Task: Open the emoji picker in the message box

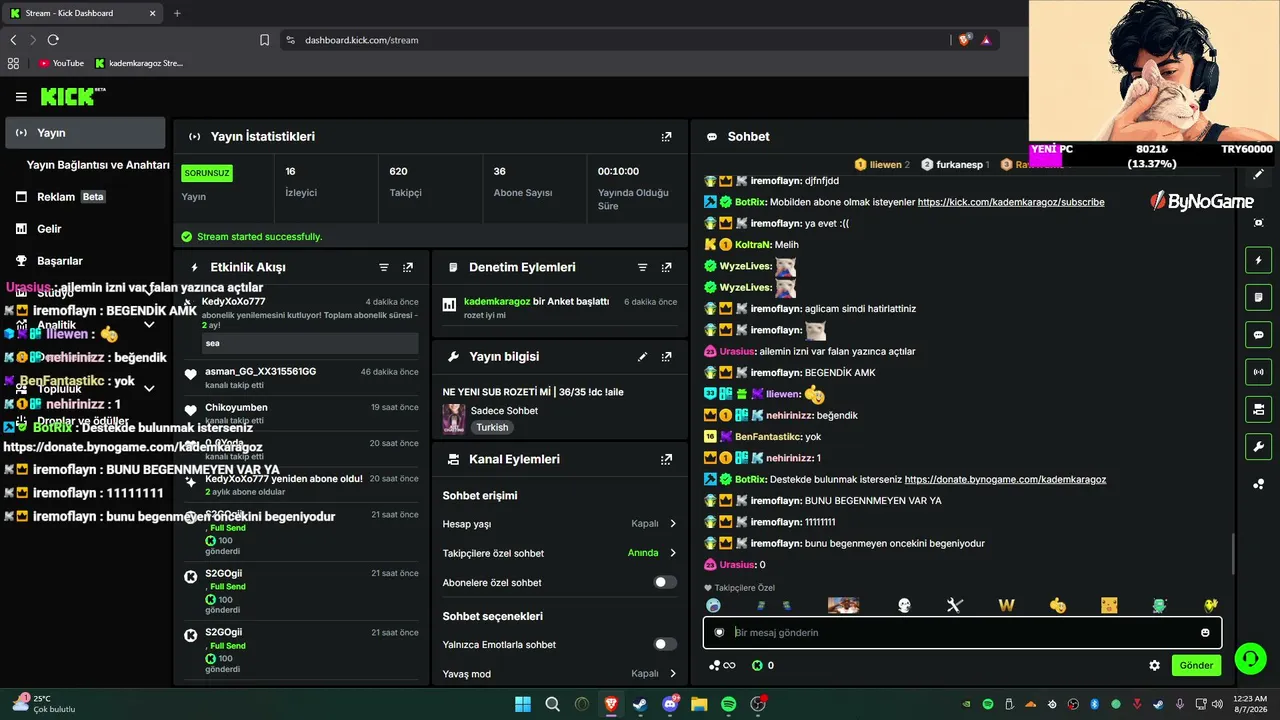Action: 1205,632
